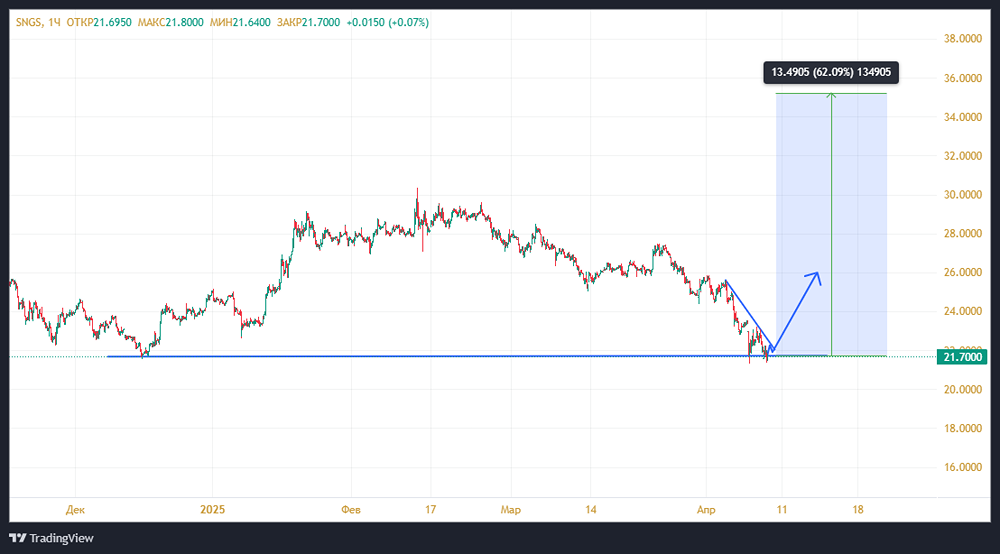
Task: Select the blue horizontal support line
Action: 400,356
